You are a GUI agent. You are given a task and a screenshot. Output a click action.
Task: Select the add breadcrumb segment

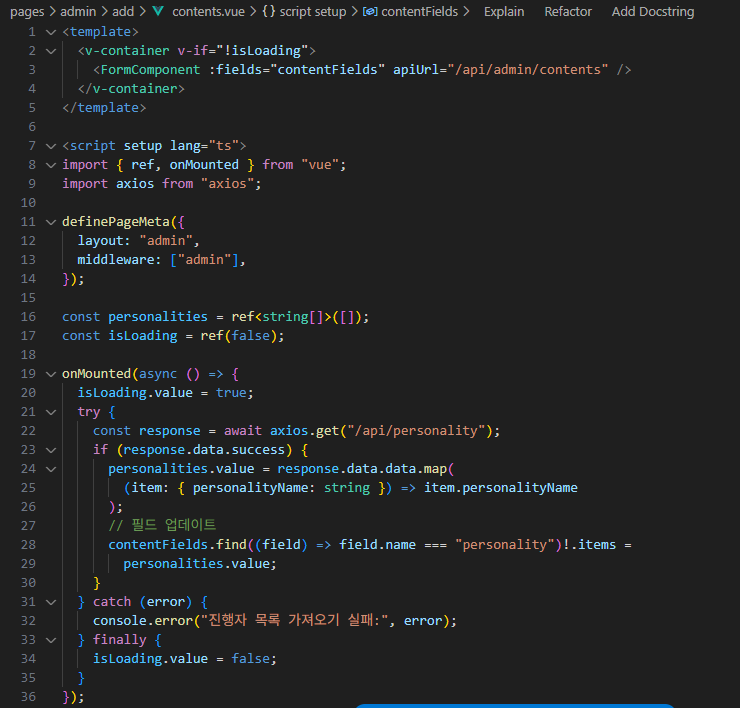[x=122, y=12]
